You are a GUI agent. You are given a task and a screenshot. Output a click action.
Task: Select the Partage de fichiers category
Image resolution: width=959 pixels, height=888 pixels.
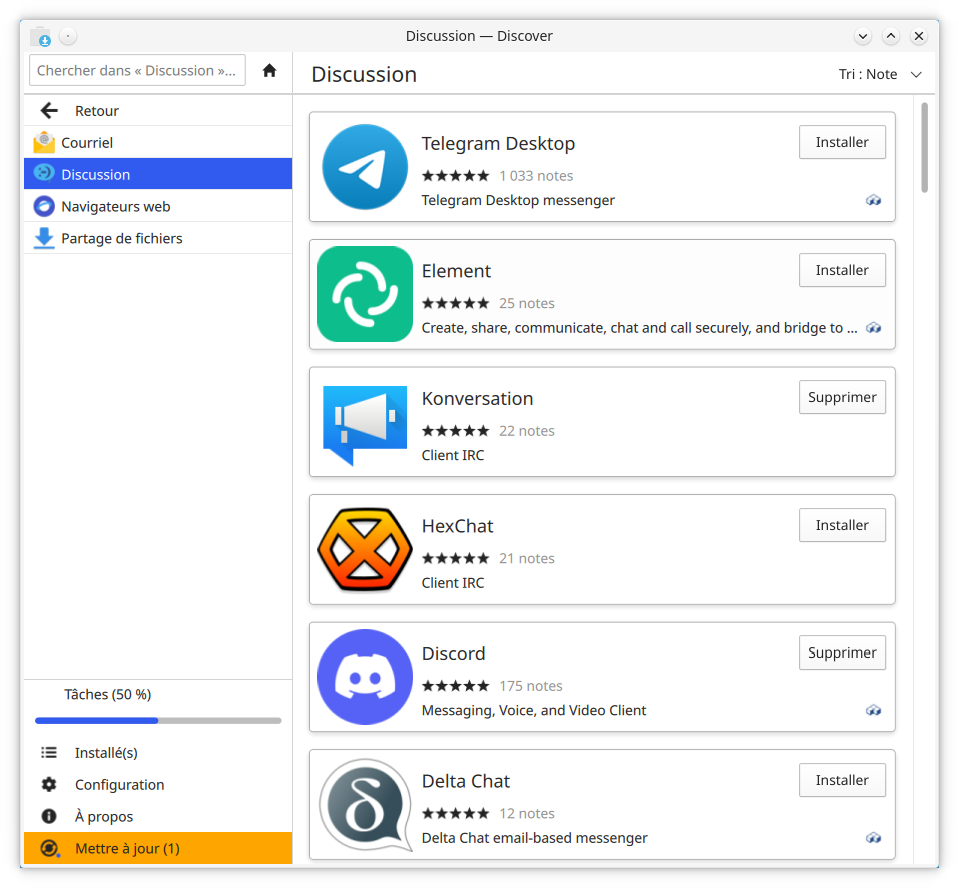158,239
